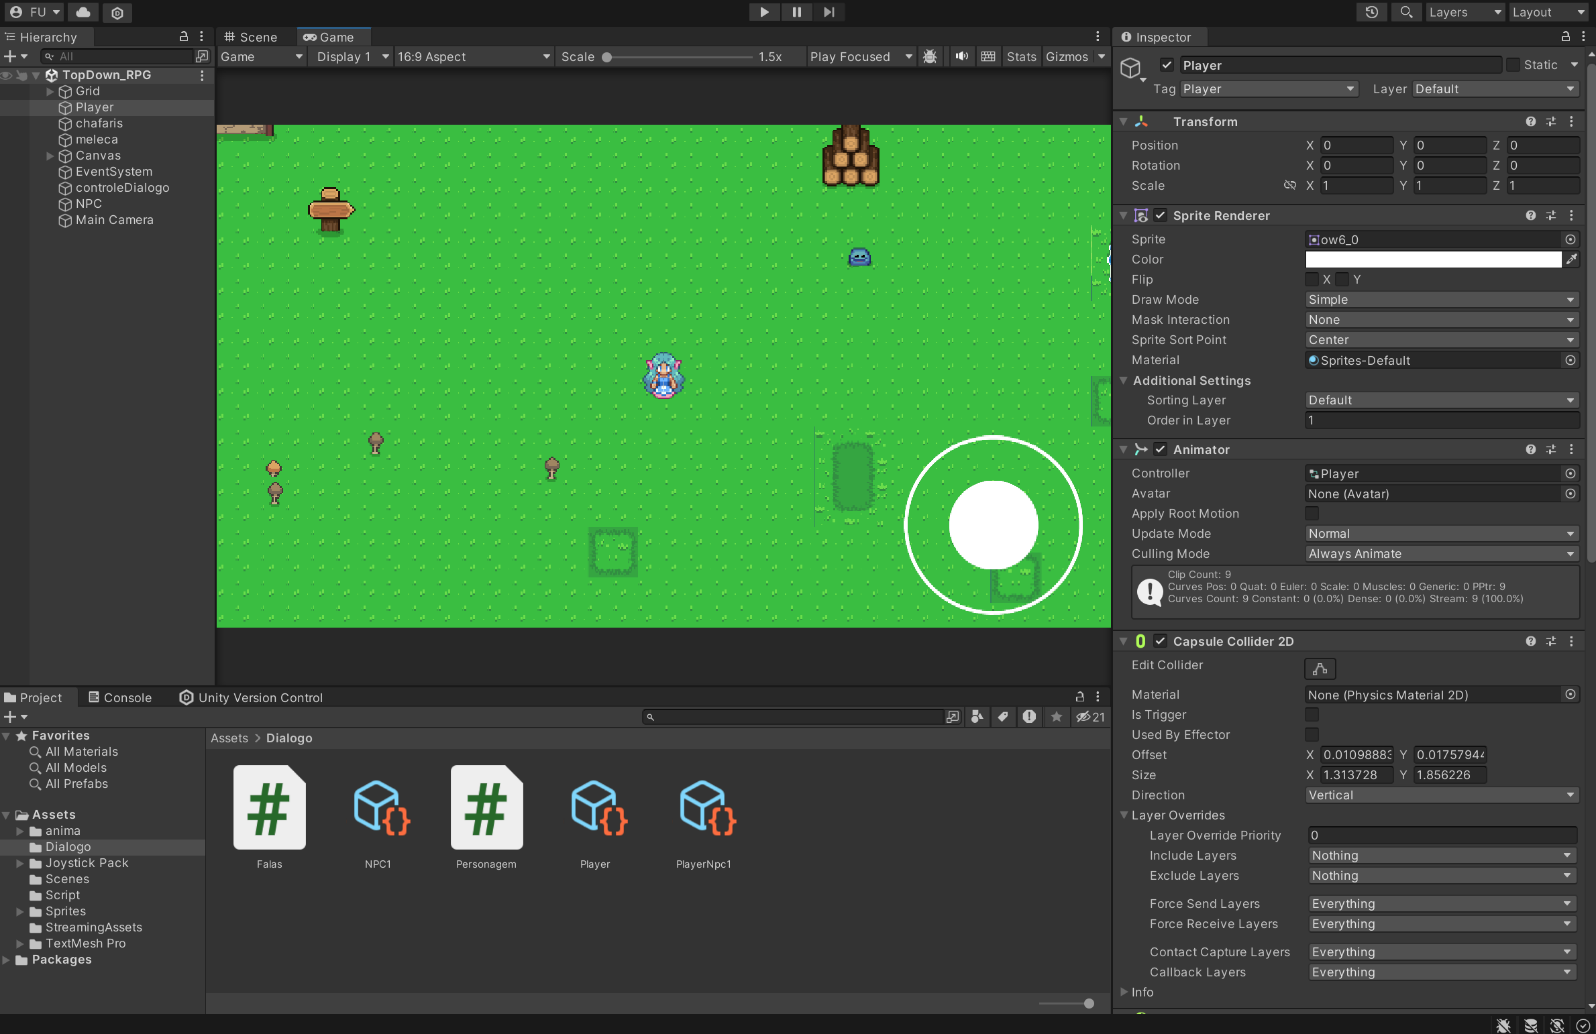The height and width of the screenshot is (1034, 1596).
Task: Click the Stats button in the Game view
Action: click(x=1021, y=57)
